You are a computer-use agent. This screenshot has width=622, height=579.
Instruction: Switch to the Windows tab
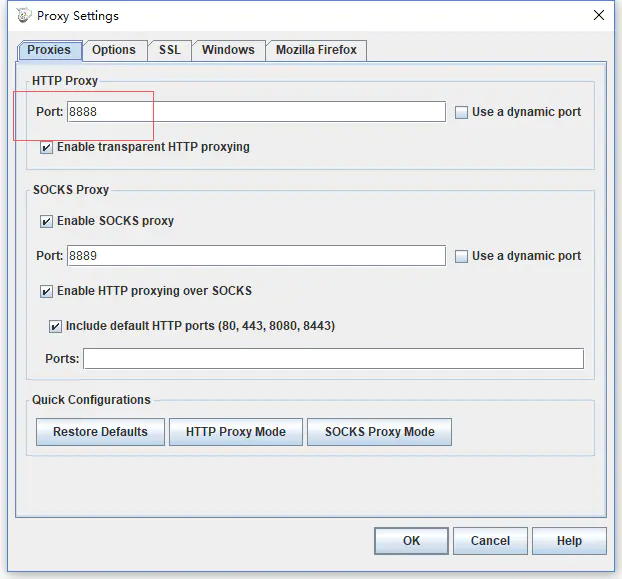228,50
